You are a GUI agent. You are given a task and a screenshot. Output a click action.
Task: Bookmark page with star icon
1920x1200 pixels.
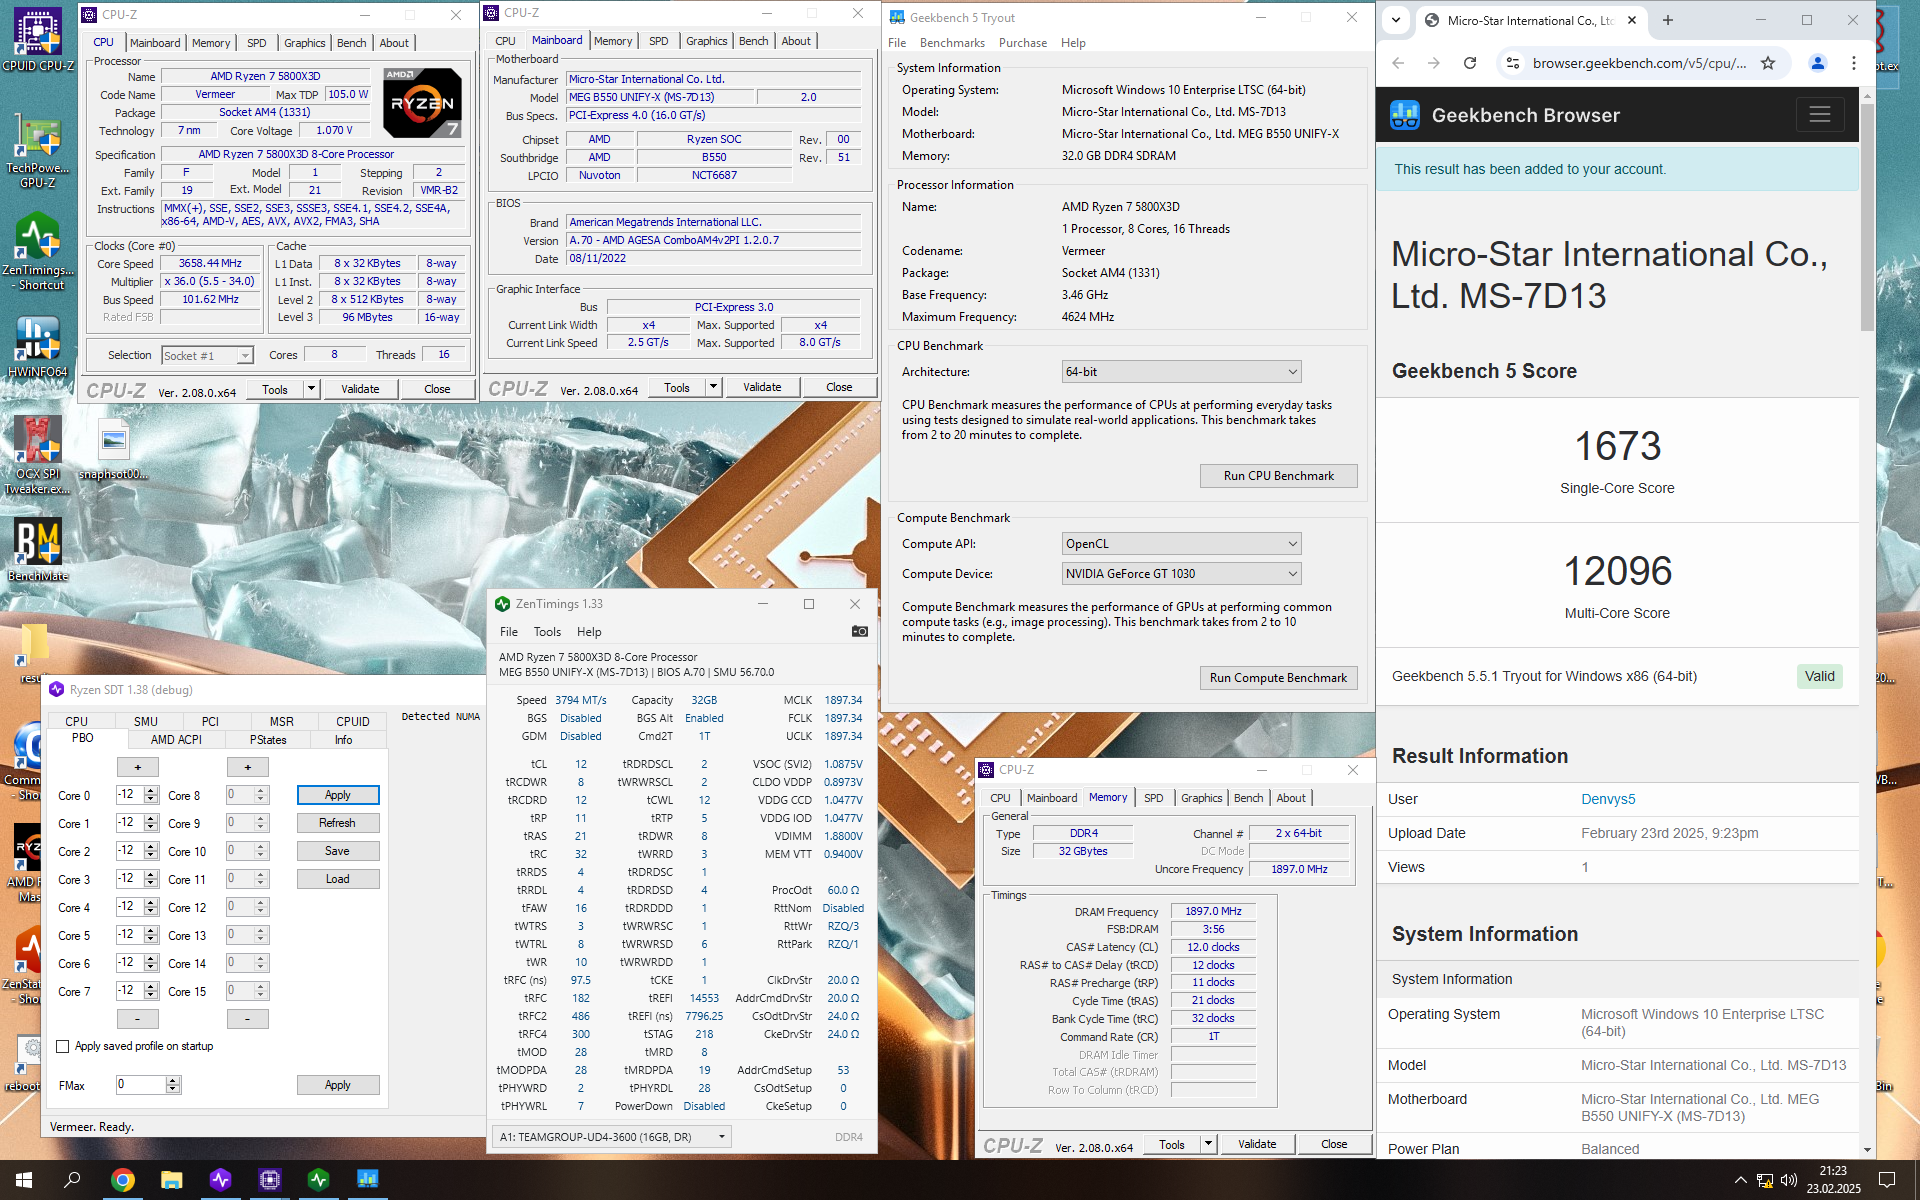tap(1768, 63)
